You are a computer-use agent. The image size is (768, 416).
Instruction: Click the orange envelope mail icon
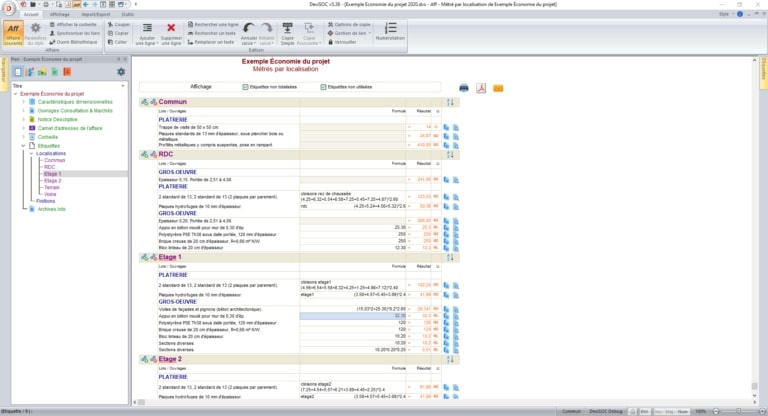pyautogui.click(x=498, y=88)
